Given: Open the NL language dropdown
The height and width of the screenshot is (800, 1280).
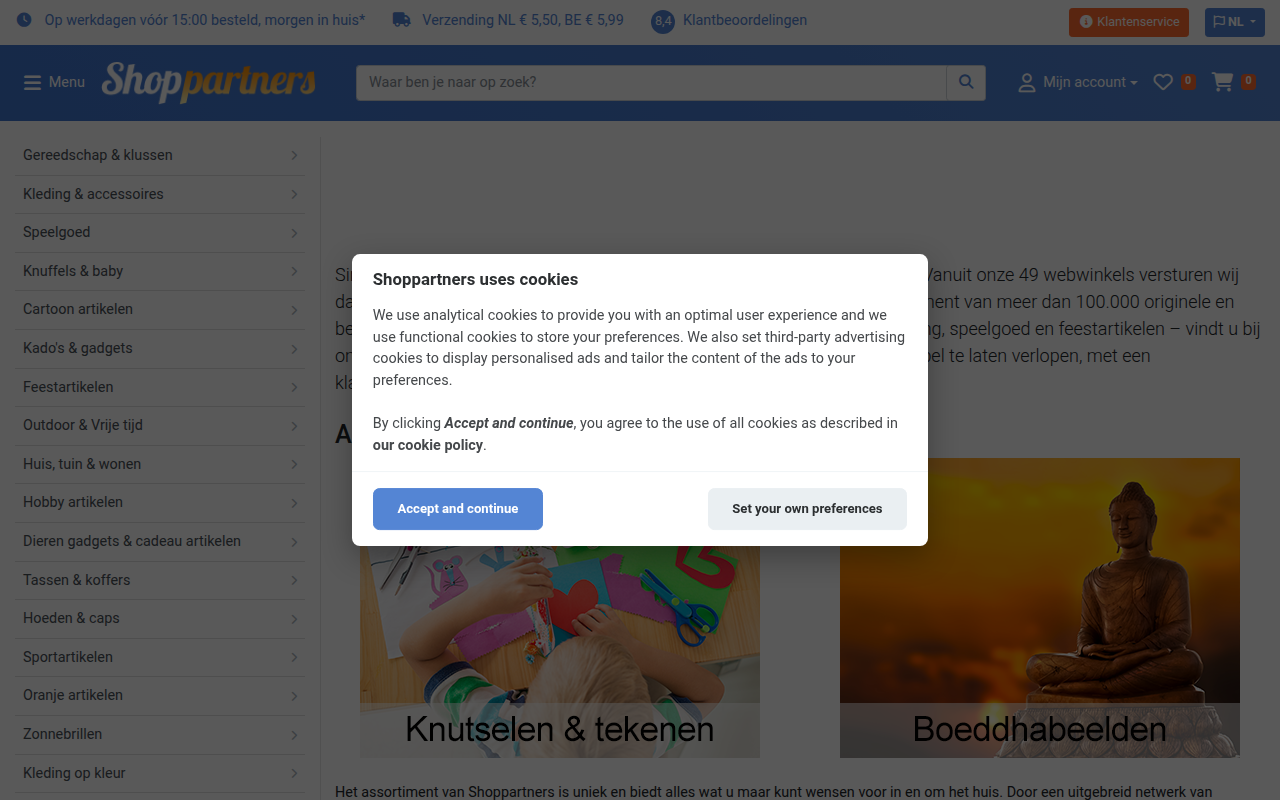Looking at the screenshot, I should click(1235, 22).
